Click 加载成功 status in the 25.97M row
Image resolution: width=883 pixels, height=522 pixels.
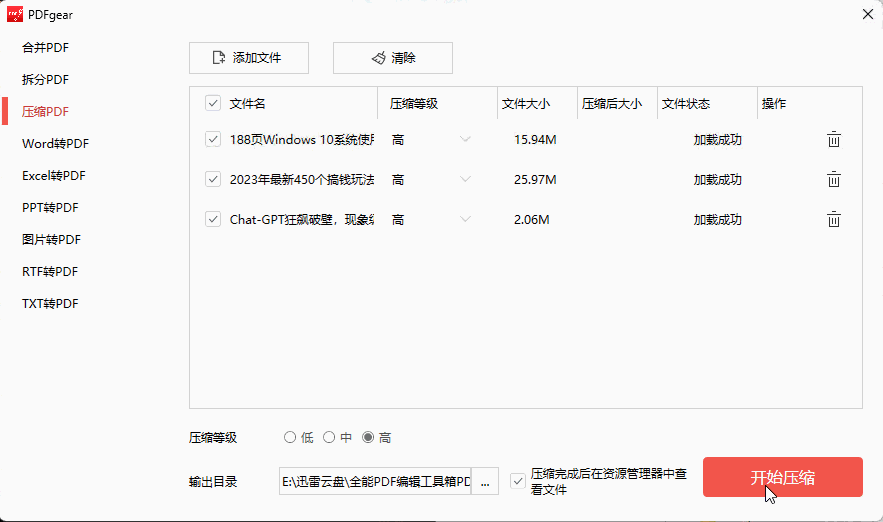(x=717, y=180)
